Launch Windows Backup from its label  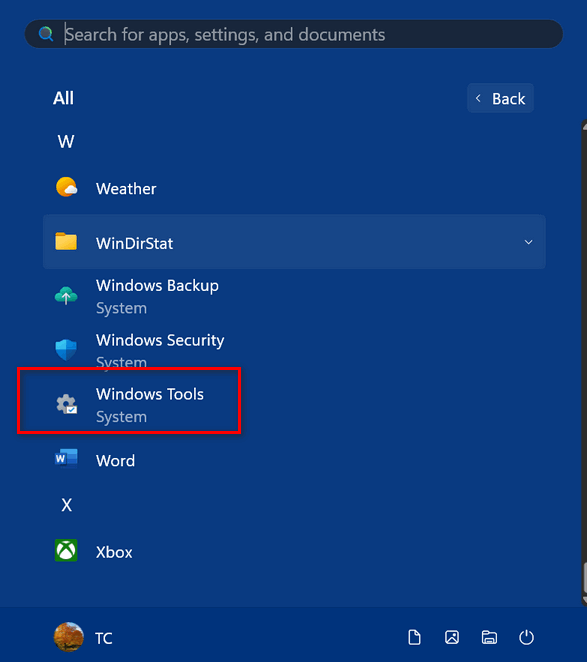(x=157, y=286)
